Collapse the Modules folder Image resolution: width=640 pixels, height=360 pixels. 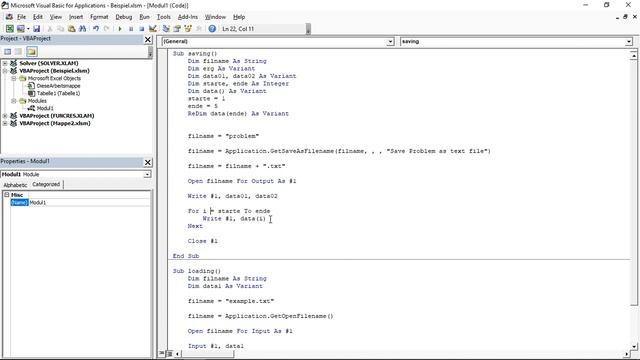pyautogui.click(x=13, y=100)
